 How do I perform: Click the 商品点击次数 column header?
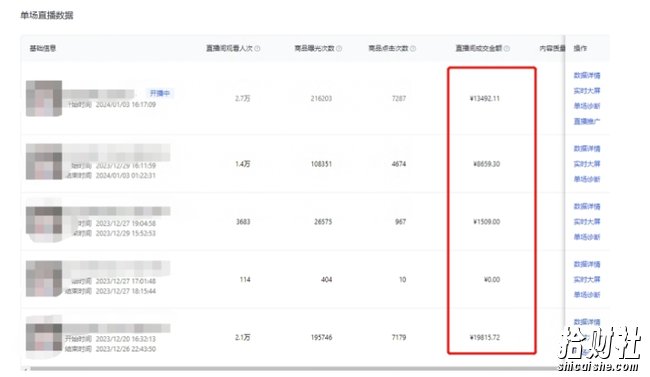point(388,49)
